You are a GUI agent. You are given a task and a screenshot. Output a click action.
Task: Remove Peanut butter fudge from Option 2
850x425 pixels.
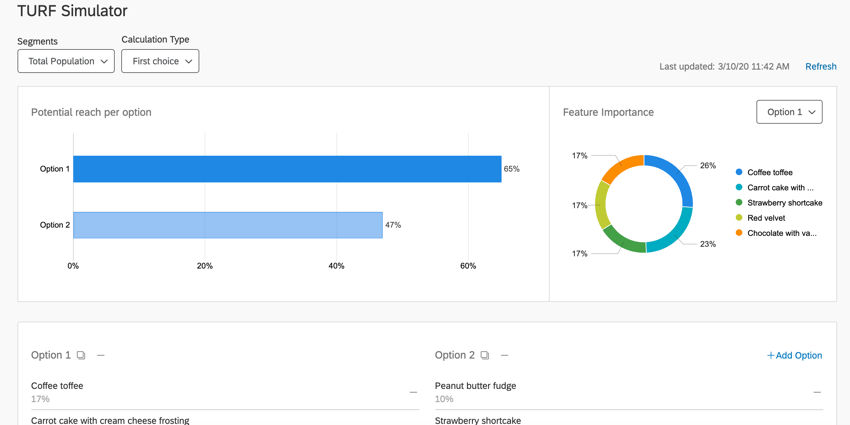click(x=817, y=392)
